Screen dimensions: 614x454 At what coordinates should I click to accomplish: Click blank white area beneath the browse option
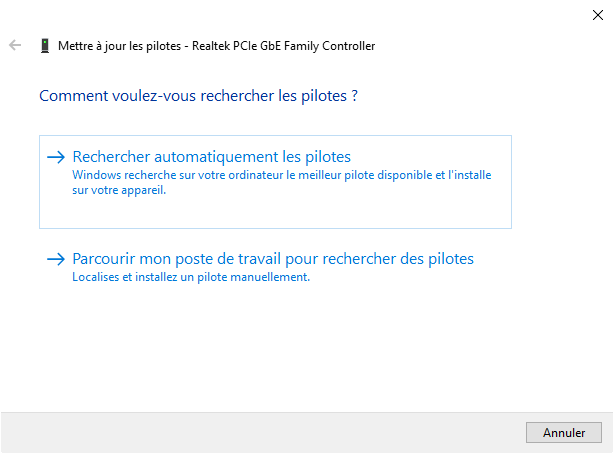click(300, 350)
